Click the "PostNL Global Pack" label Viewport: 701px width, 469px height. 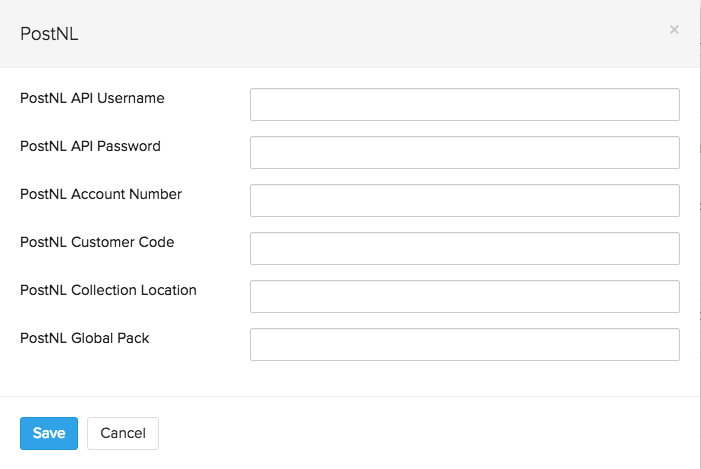click(85, 338)
